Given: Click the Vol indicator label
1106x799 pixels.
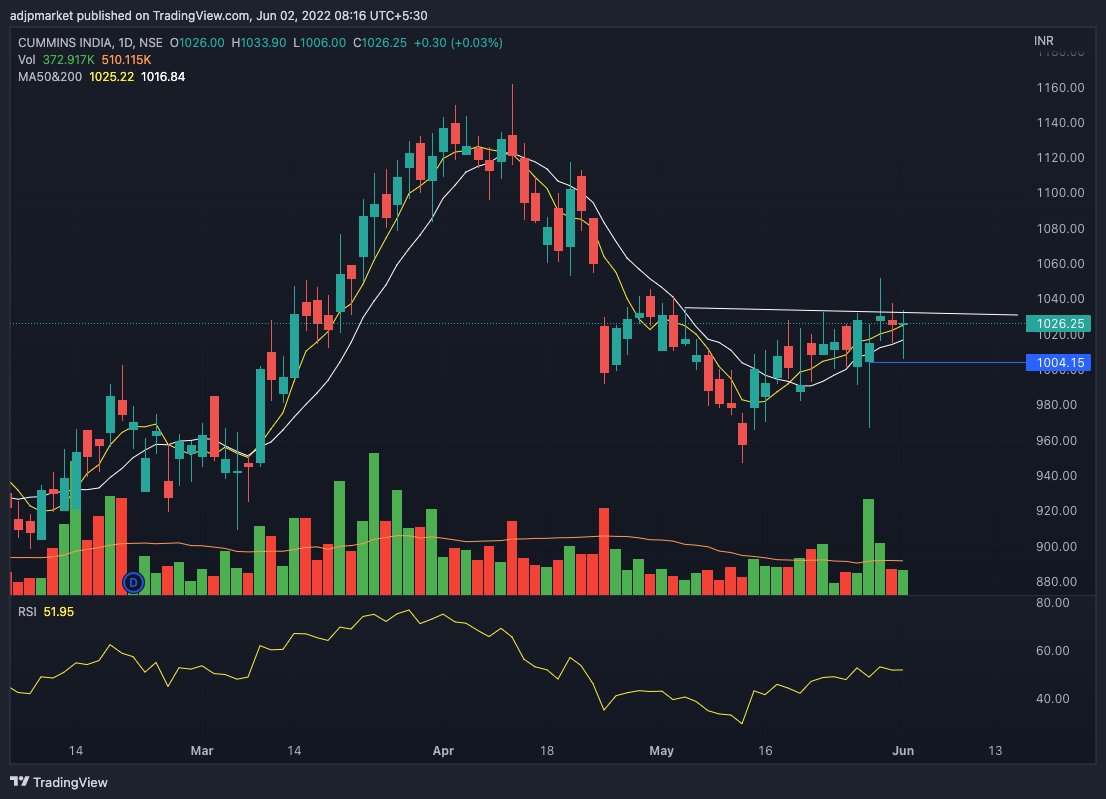Looking at the screenshot, I should coord(27,60).
